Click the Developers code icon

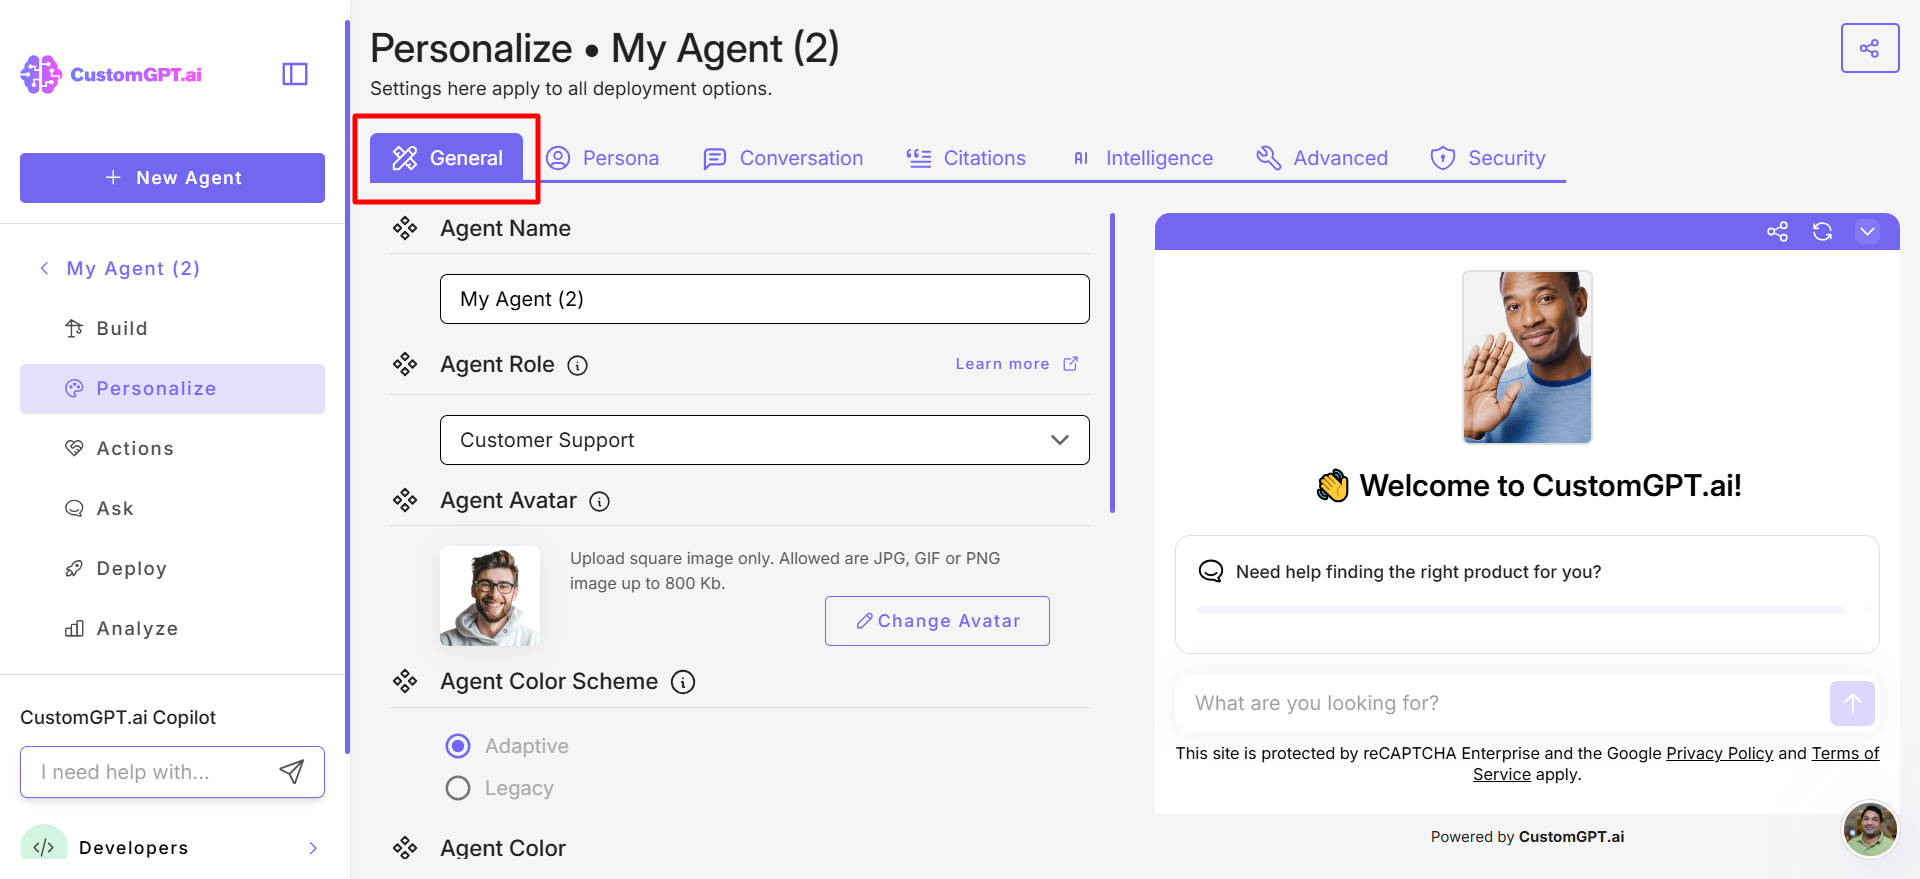click(44, 847)
